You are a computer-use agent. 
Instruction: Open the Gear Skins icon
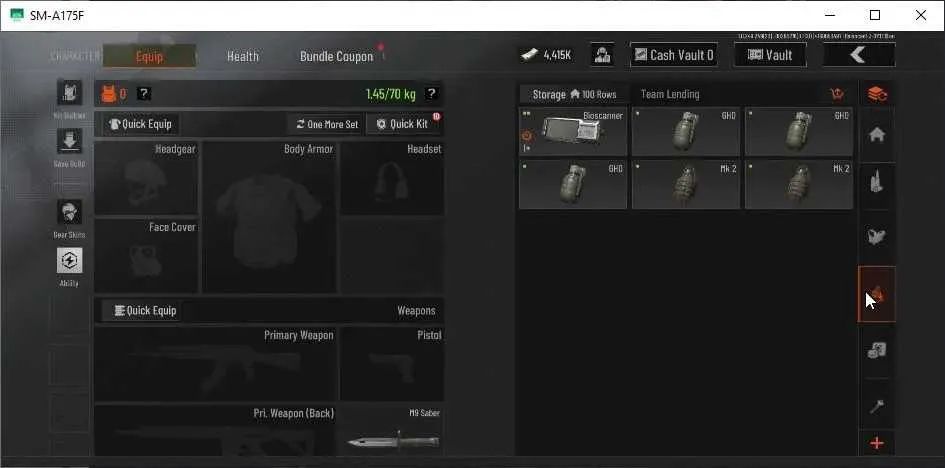coord(69,212)
